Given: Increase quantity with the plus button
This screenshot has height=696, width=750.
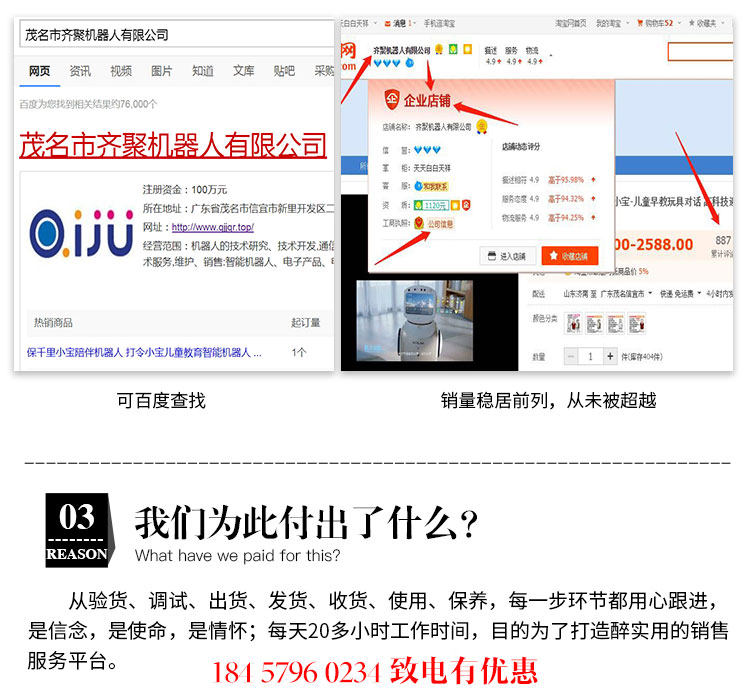Looking at the screenshot, I should tap(610, 356).
